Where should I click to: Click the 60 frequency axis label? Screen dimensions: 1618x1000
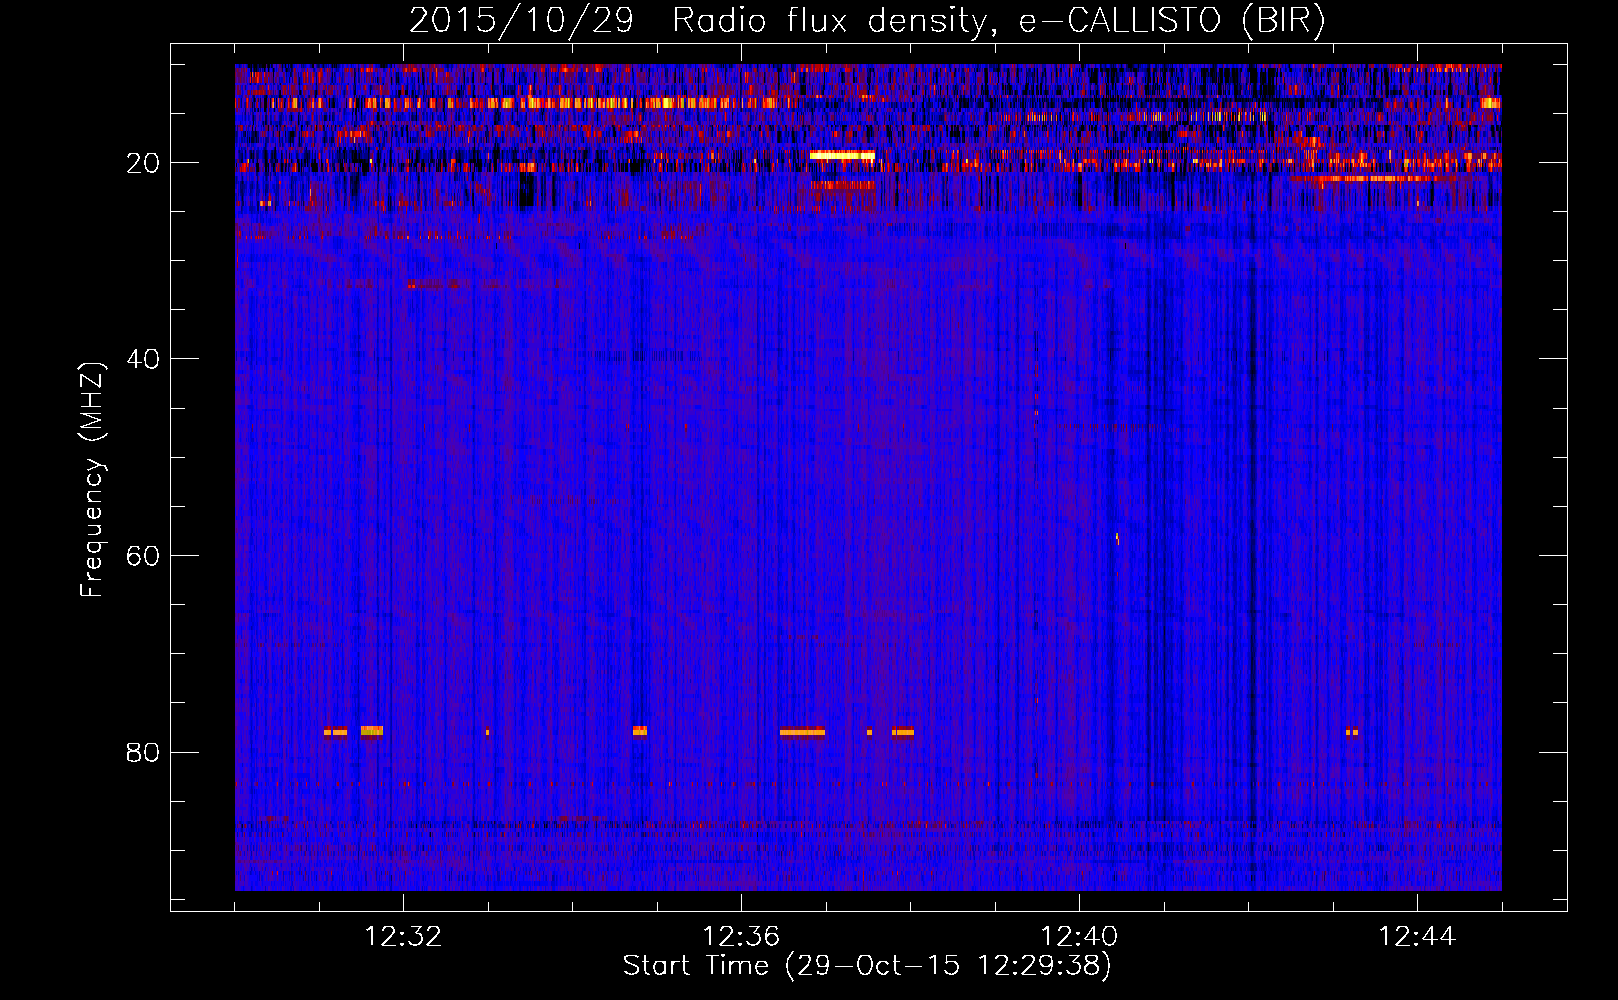click(143, 556)
